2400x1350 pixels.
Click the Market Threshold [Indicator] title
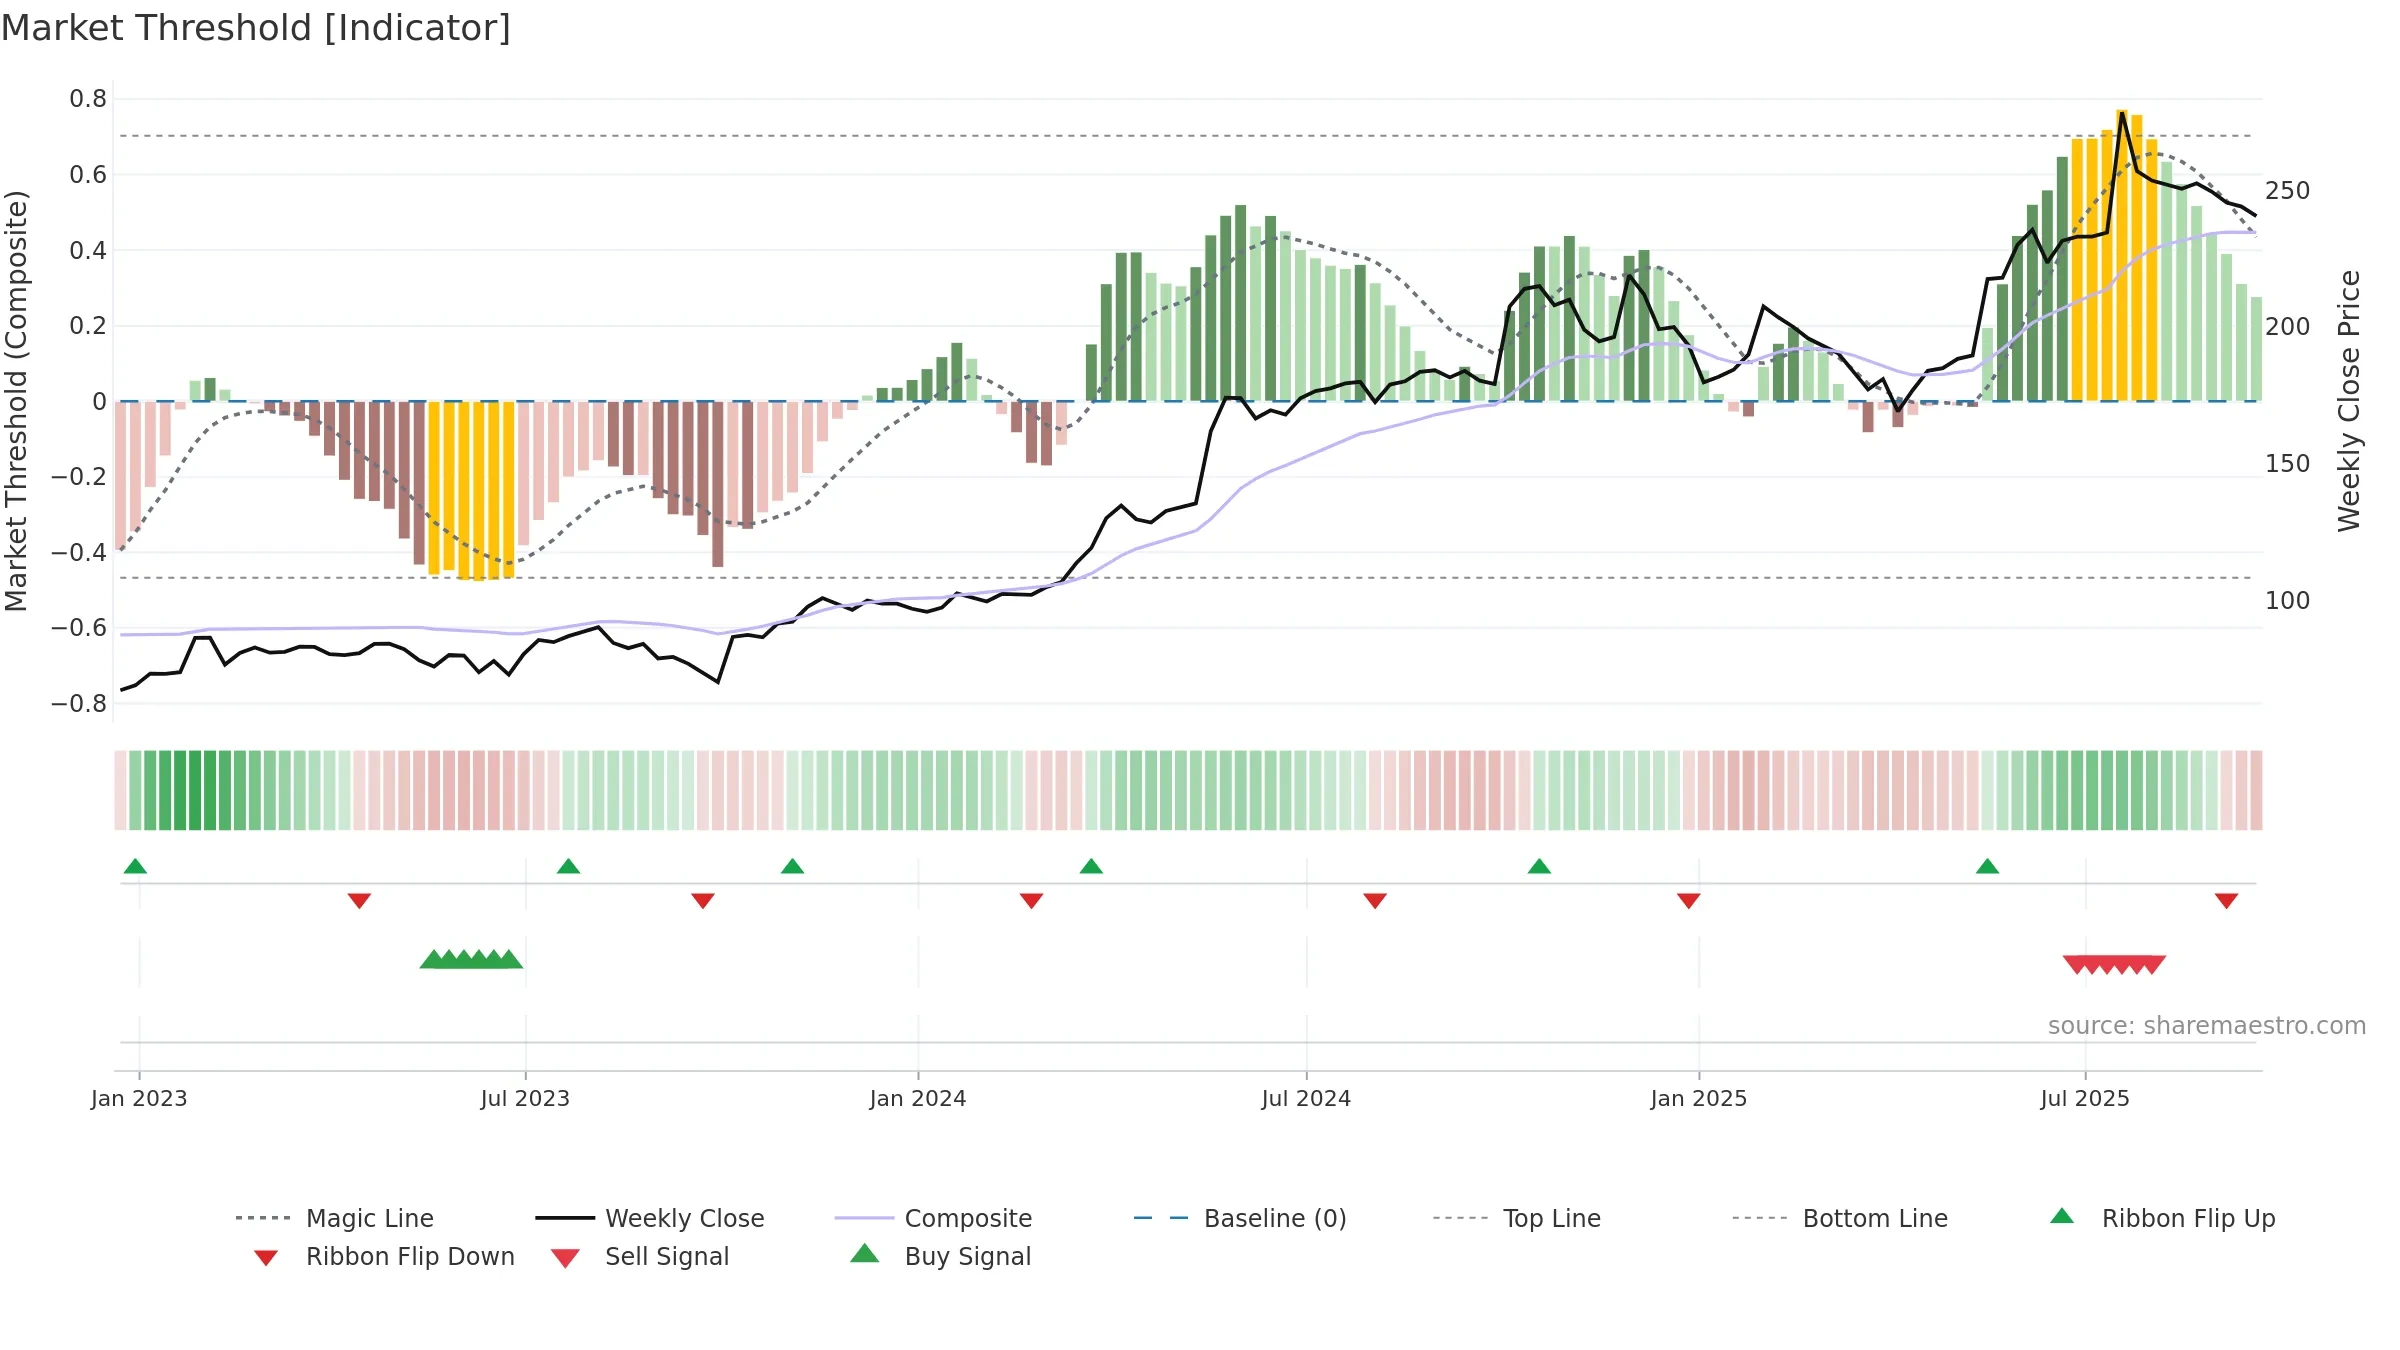pos(256,28)
